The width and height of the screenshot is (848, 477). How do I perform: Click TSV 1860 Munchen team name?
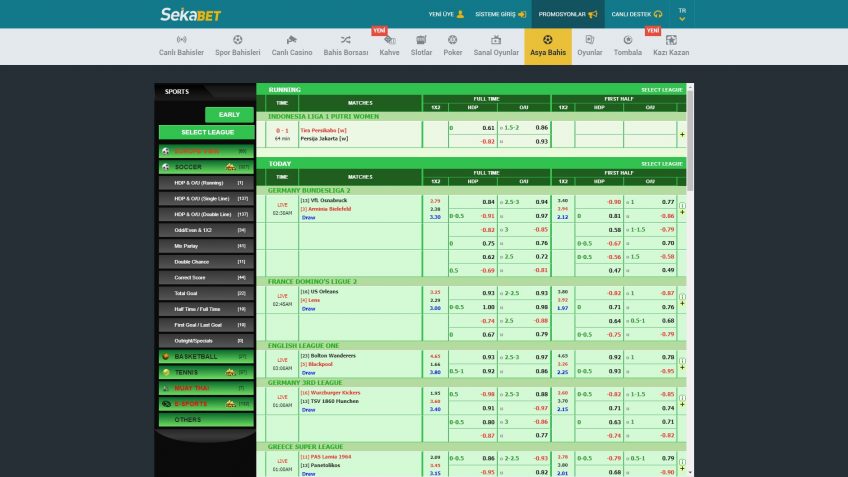tap(335, 401)
